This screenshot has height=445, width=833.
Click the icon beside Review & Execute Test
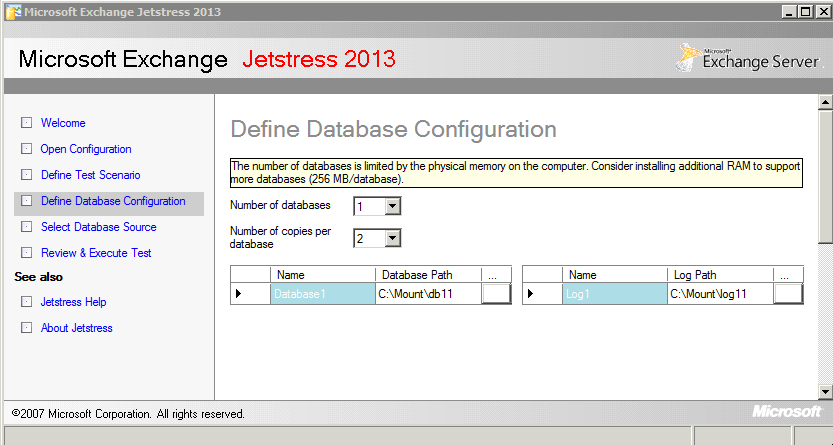click(x=26, y=253)
